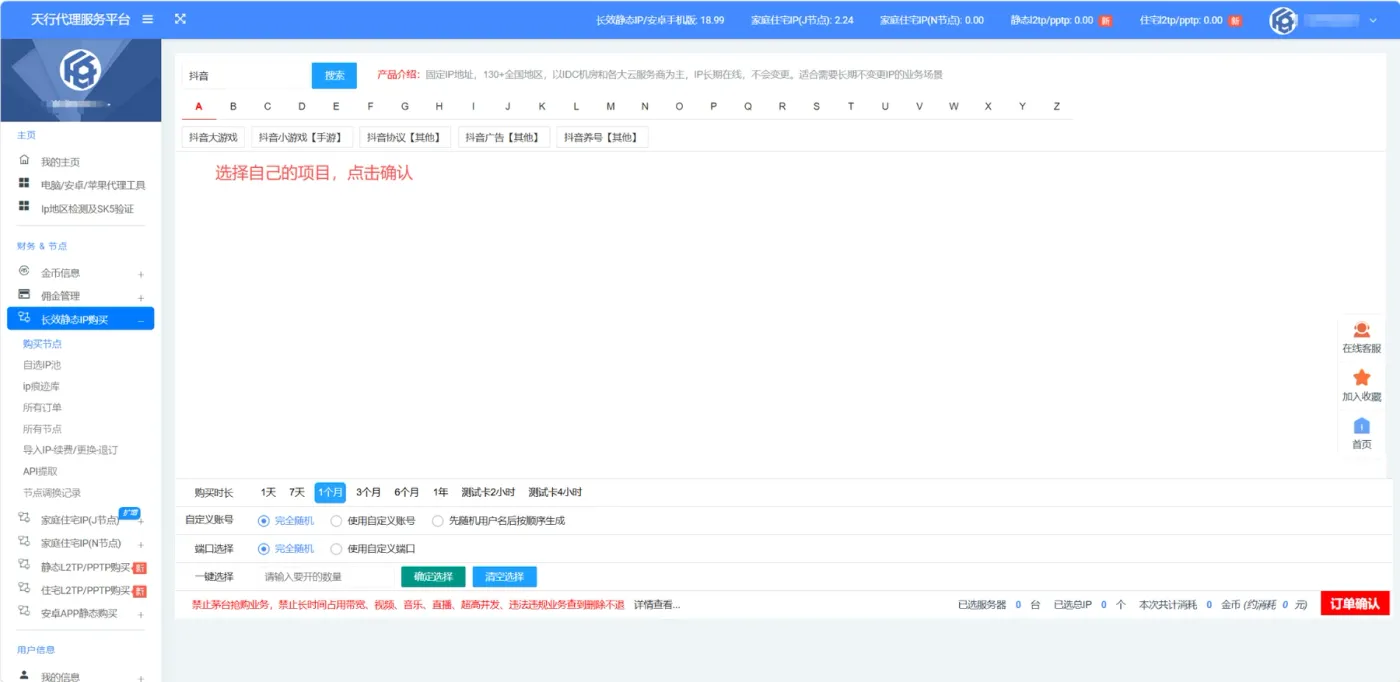Select 使用自定义账号 radio option
This screenshot has width=1400, height=682.
(x=337, y=521)
